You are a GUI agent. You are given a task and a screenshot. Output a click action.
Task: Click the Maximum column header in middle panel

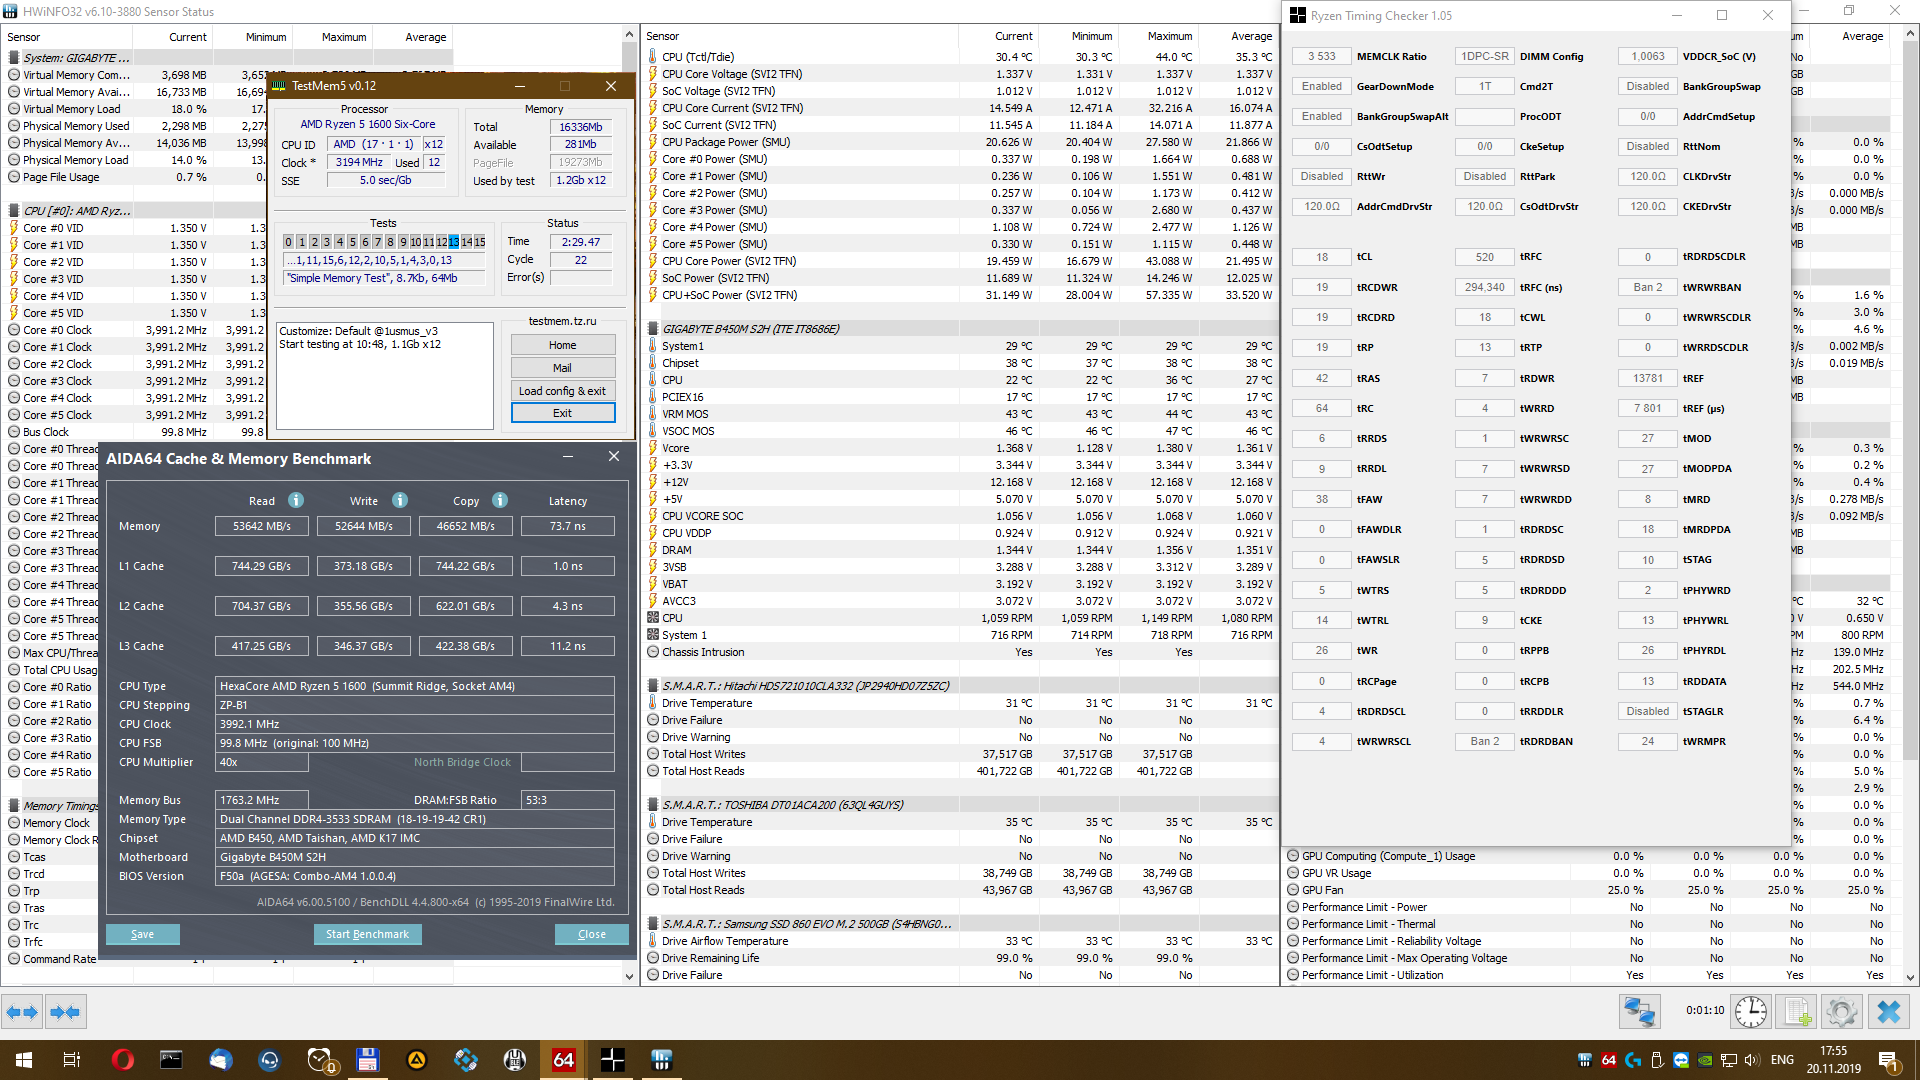coord(1169,36)
